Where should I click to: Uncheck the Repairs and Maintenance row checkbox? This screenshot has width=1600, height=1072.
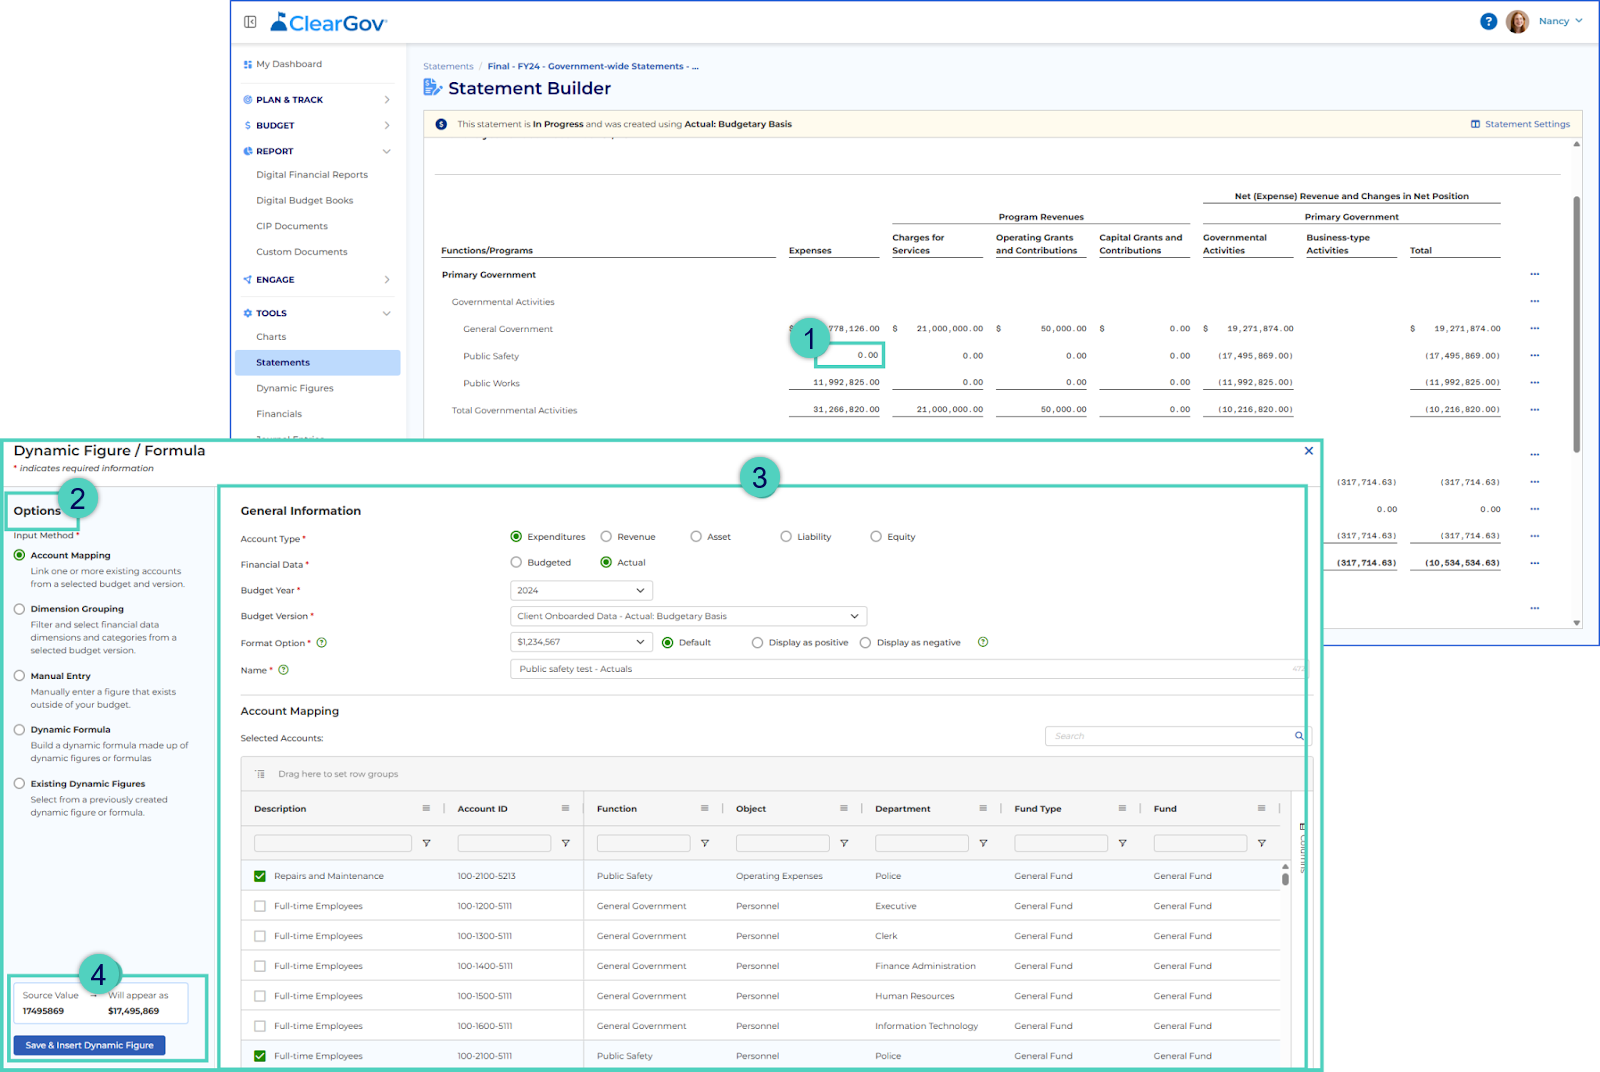[260, 876]
